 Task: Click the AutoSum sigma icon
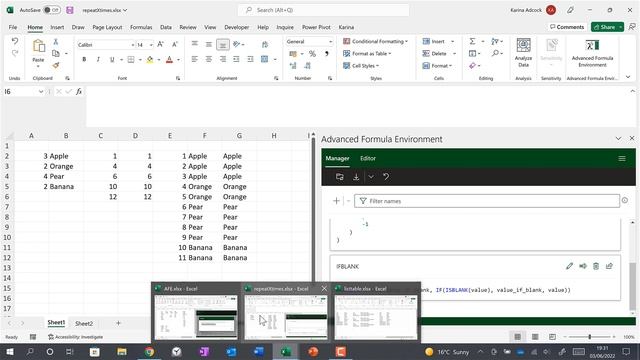(x=472, y=41)
